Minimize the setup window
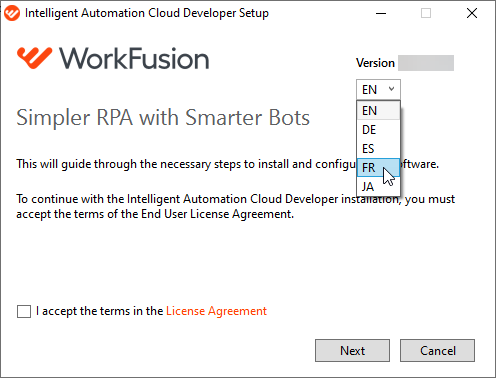 point(381,13)
